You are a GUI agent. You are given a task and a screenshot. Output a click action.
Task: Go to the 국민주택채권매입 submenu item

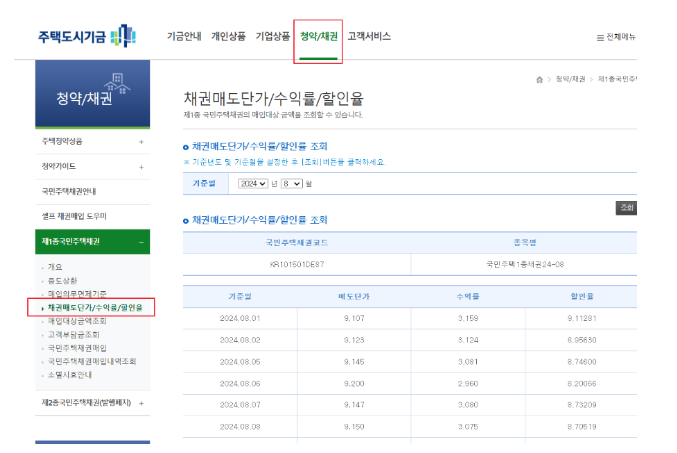point(77,348)
